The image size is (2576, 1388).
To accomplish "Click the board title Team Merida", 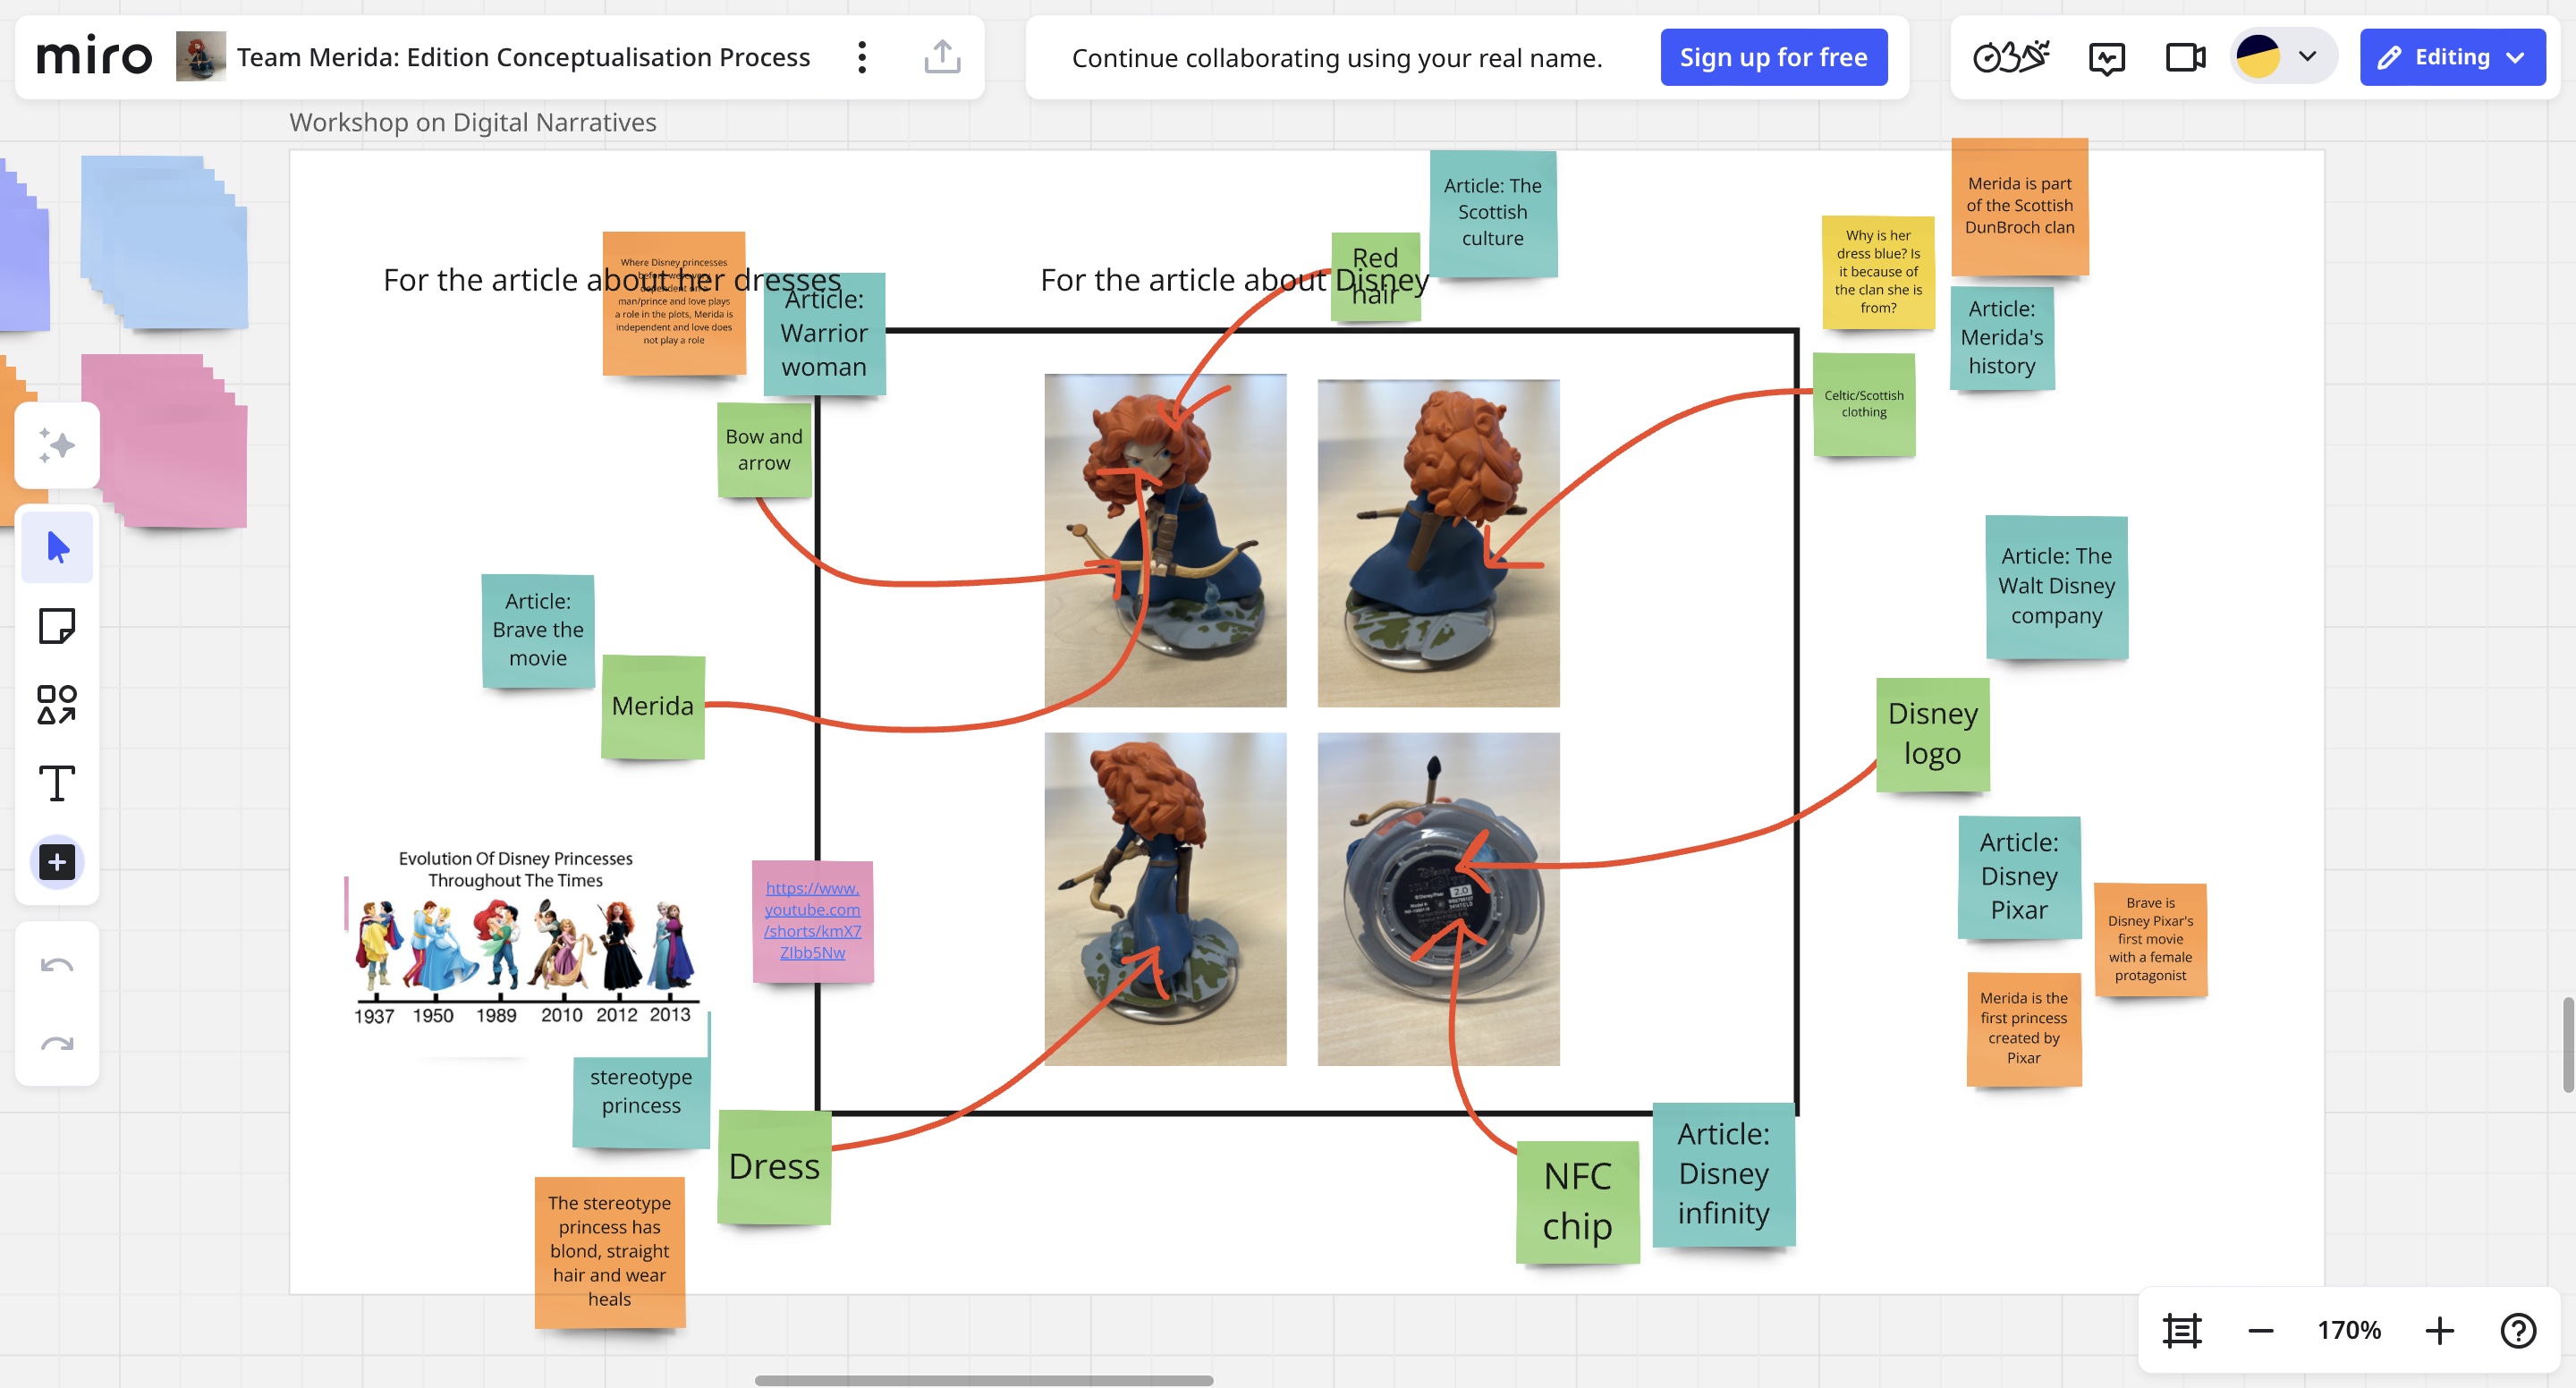I will [523, 57].
